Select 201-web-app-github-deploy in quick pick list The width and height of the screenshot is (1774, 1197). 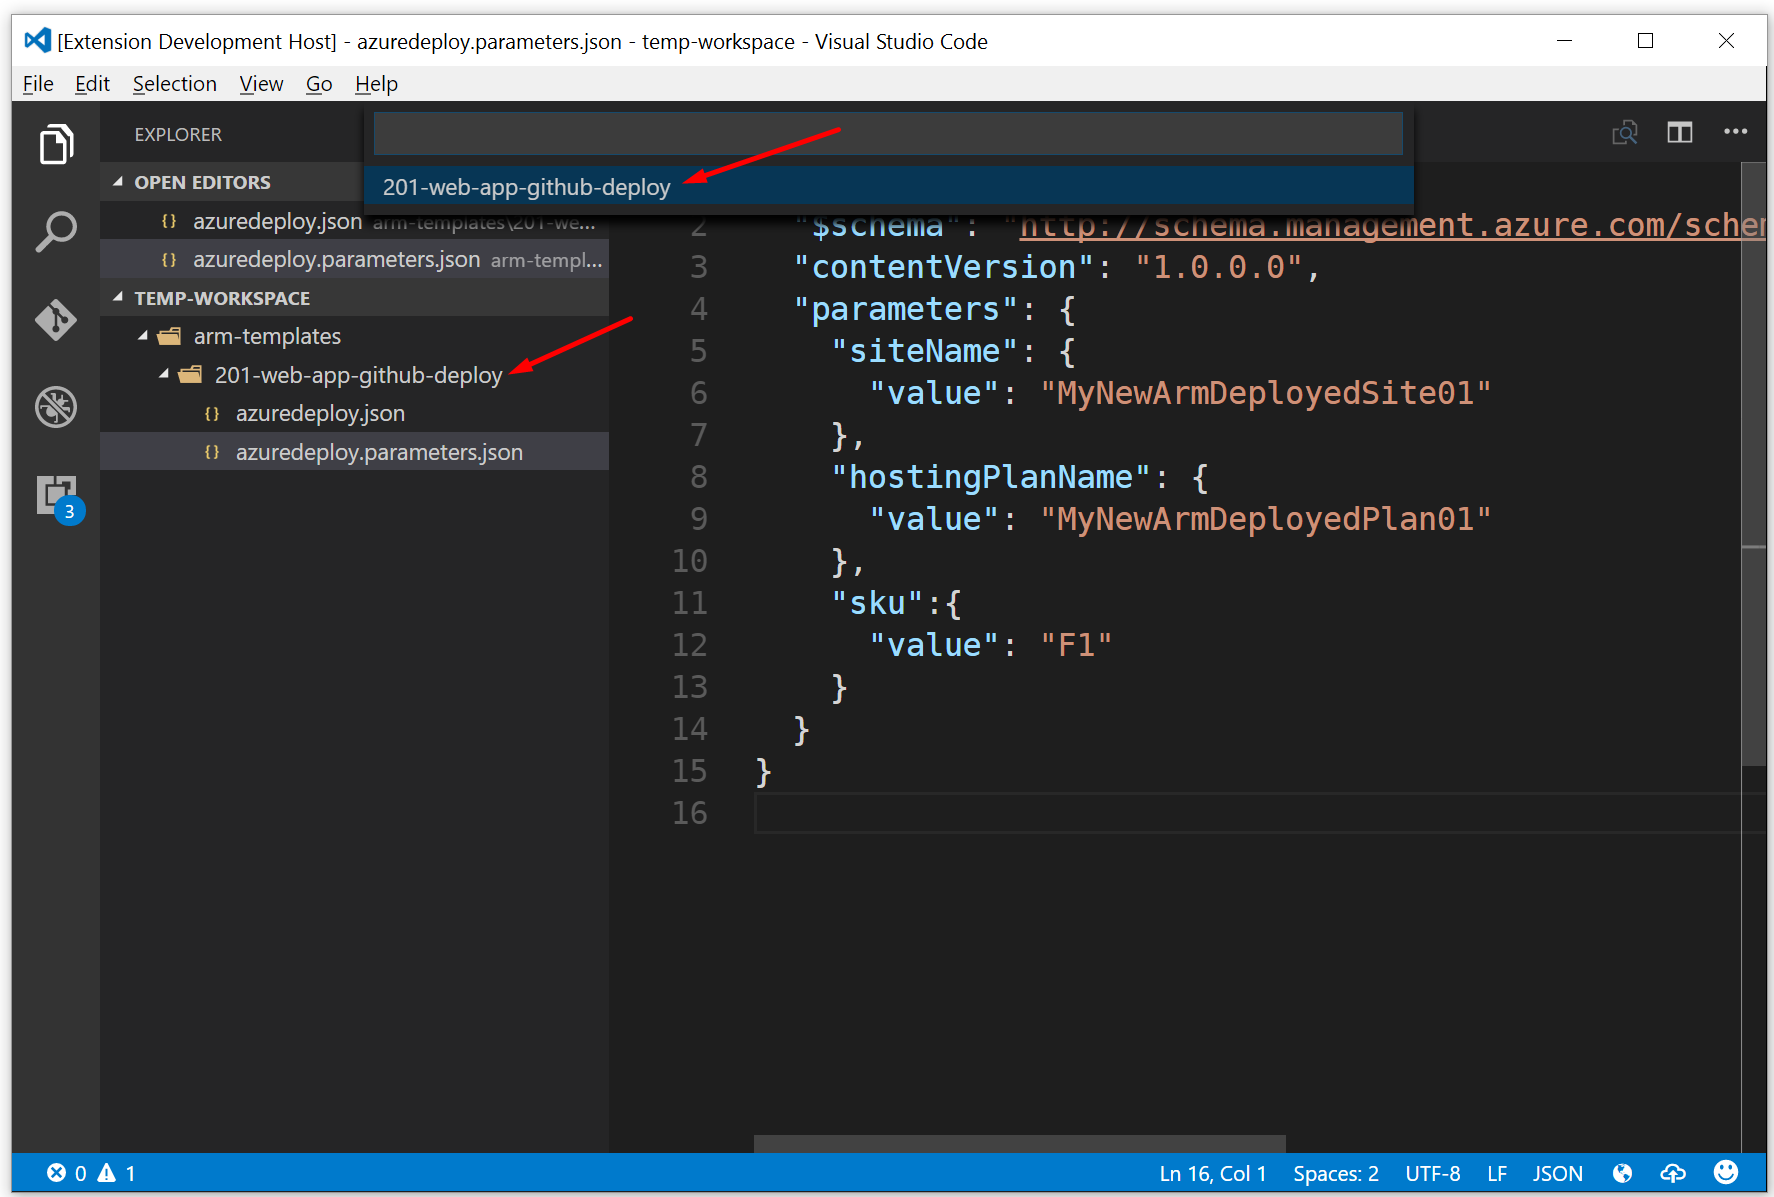[889, 187]
